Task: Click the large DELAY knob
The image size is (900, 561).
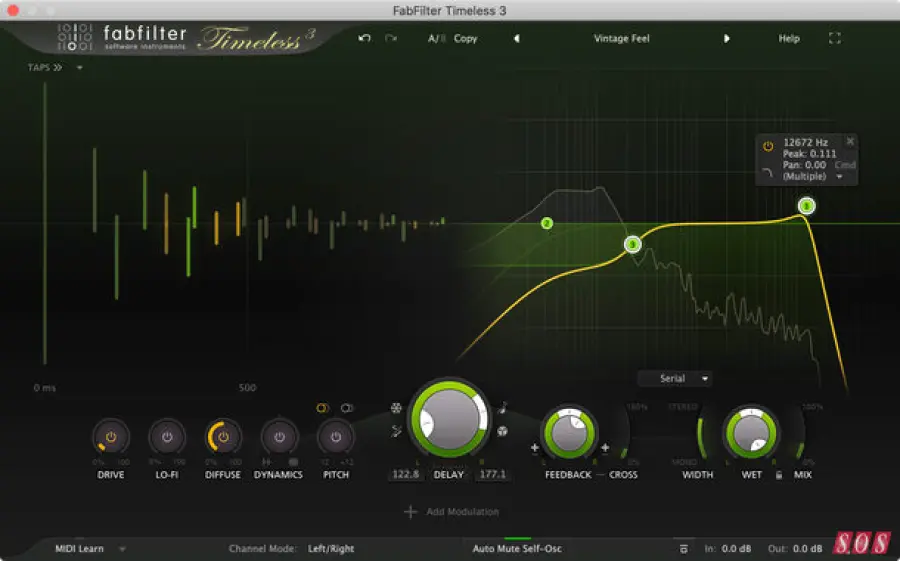Action: click(x=449, y=419)
